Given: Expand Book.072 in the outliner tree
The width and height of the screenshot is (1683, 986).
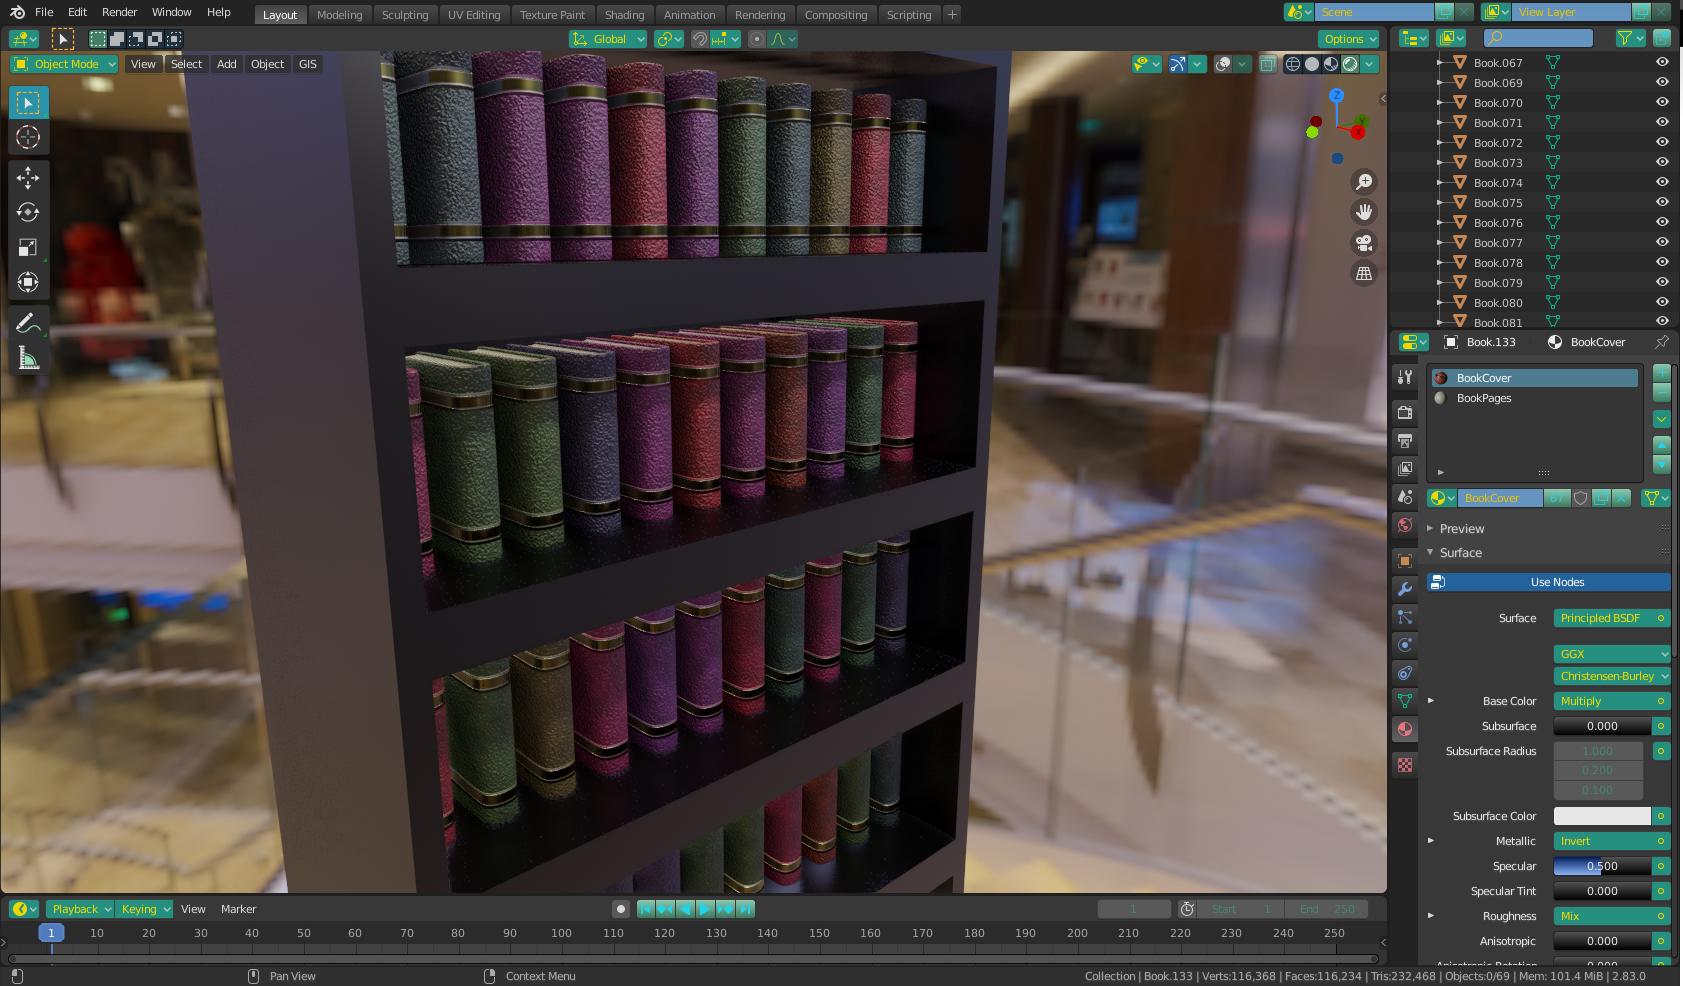Looking at the screenshot, I should [x=1440, y=142].
